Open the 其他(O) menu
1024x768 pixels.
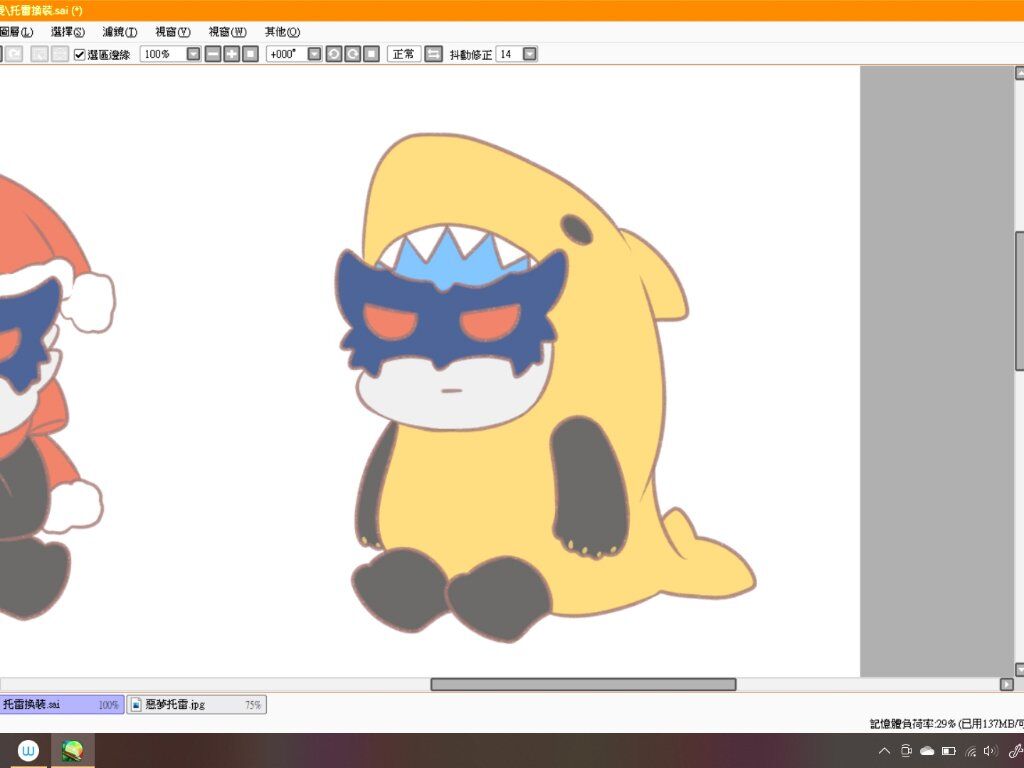[x=282, y=31]
